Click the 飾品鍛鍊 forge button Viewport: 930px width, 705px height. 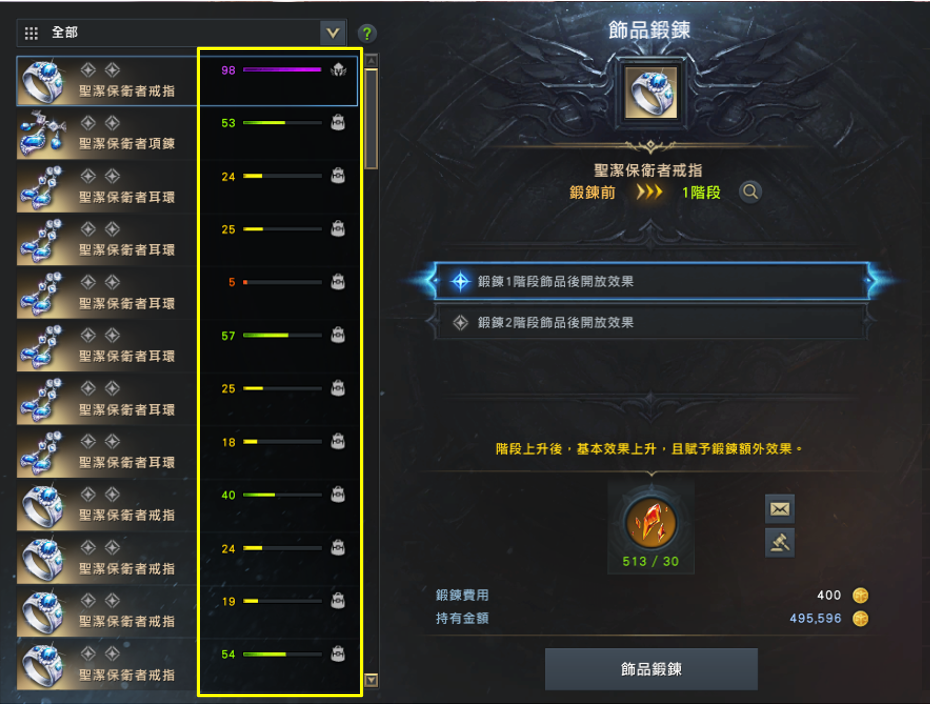(x=651, y=669)
